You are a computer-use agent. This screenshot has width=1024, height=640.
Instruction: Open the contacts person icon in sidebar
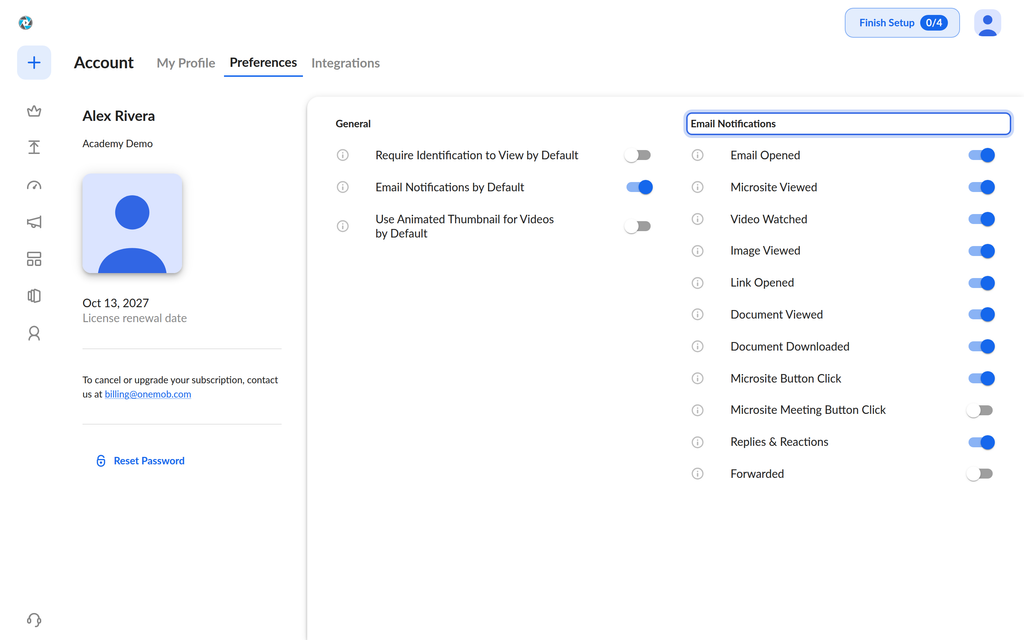[x=34, y=334]
